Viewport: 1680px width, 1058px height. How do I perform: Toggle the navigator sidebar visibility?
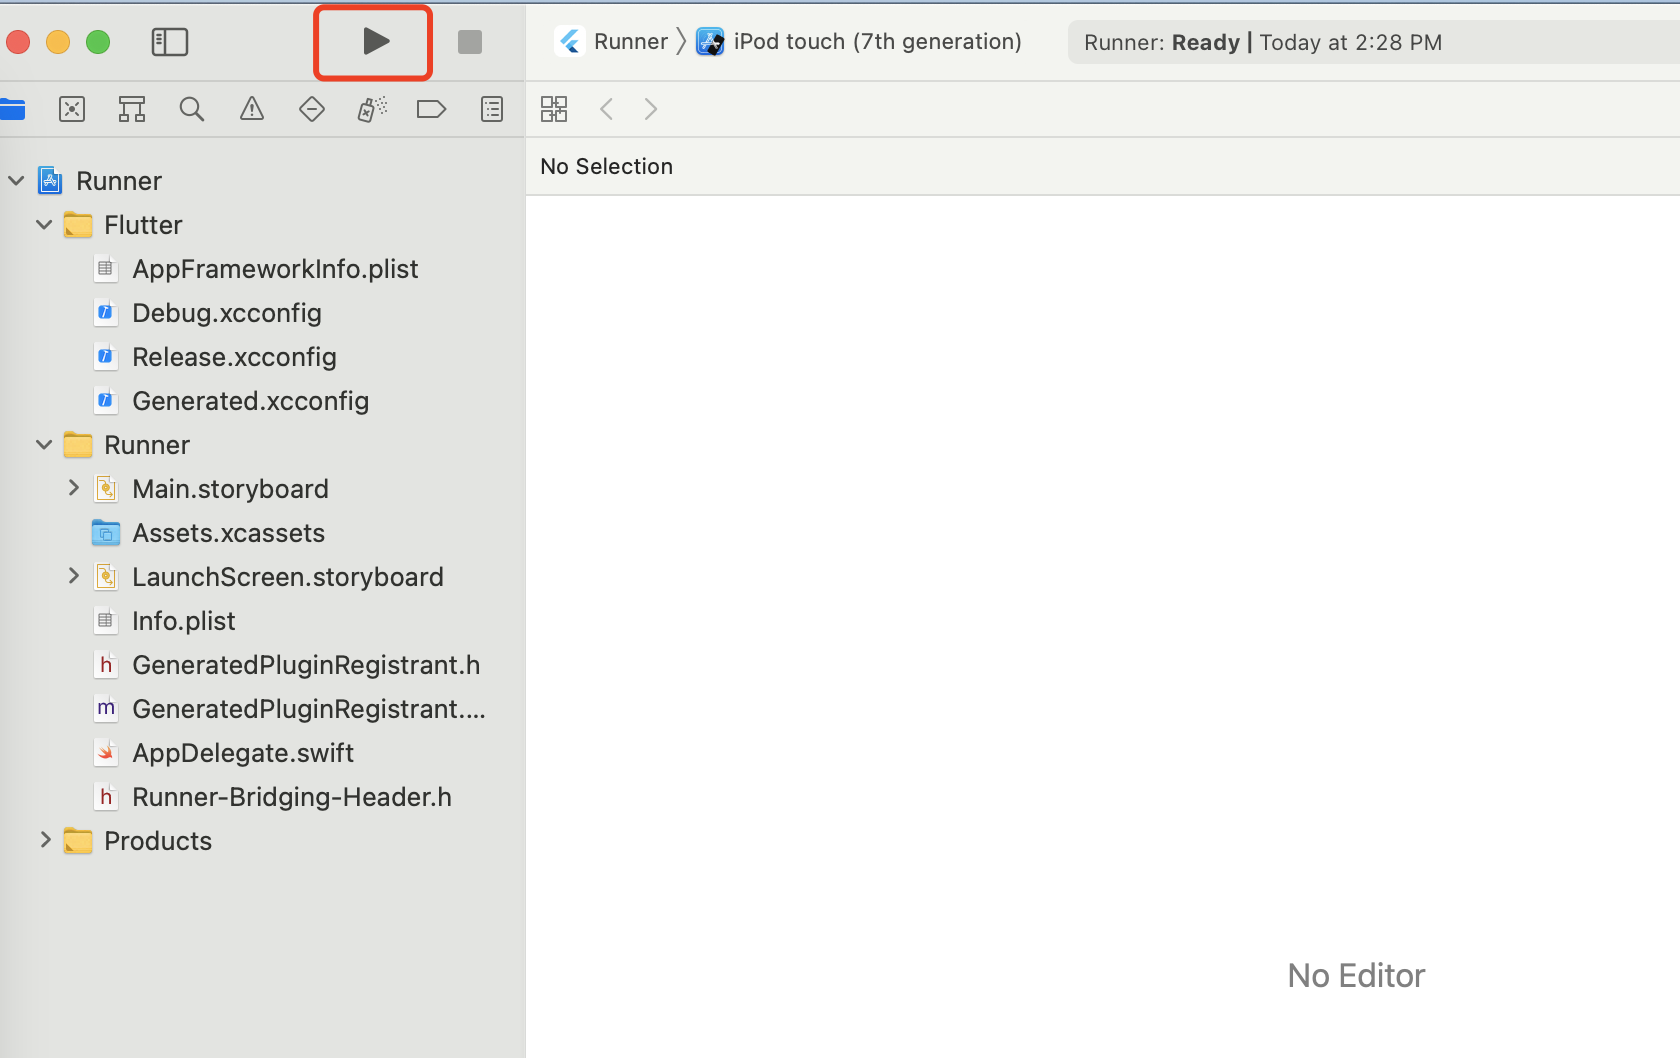(x=170, y=42)
